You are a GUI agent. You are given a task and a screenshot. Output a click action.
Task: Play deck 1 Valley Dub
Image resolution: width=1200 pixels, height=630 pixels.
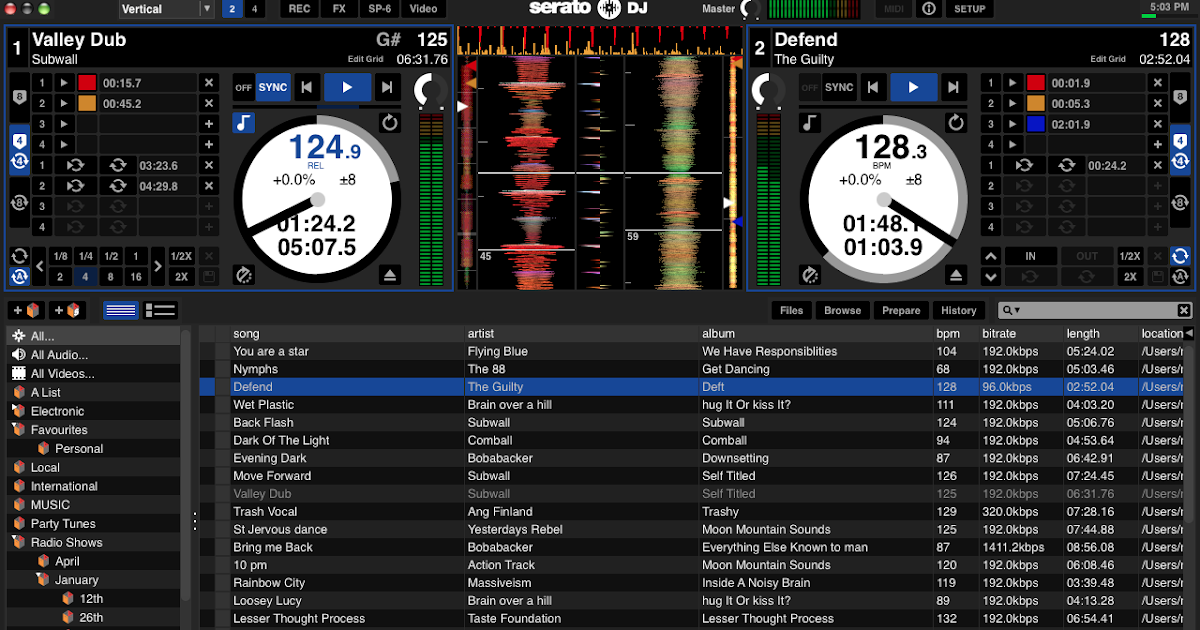(347, 87)
